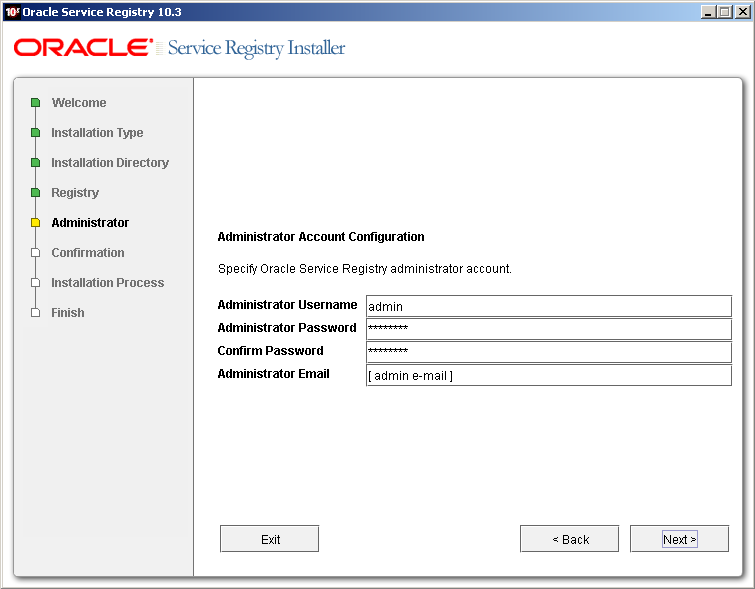Click the Service Registry Installer title text
Image resolution: width=755 pixels, height=589 pixels.
[256, 49]
